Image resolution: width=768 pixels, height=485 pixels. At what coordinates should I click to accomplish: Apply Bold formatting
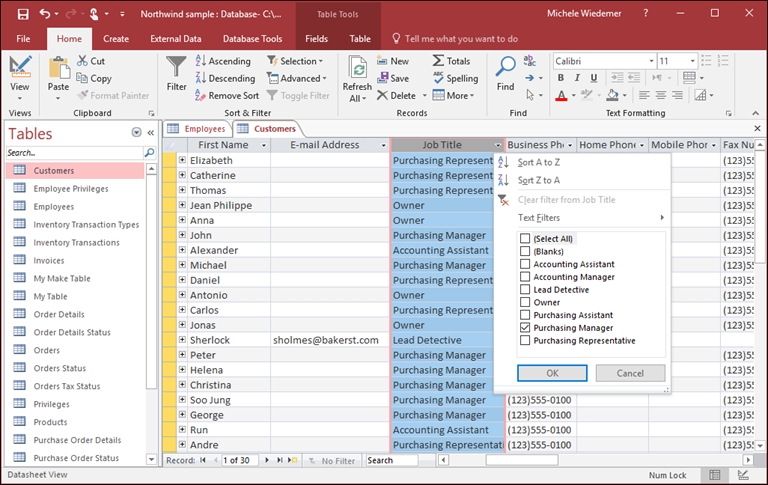pyautogui.click(x=561, y=77)
